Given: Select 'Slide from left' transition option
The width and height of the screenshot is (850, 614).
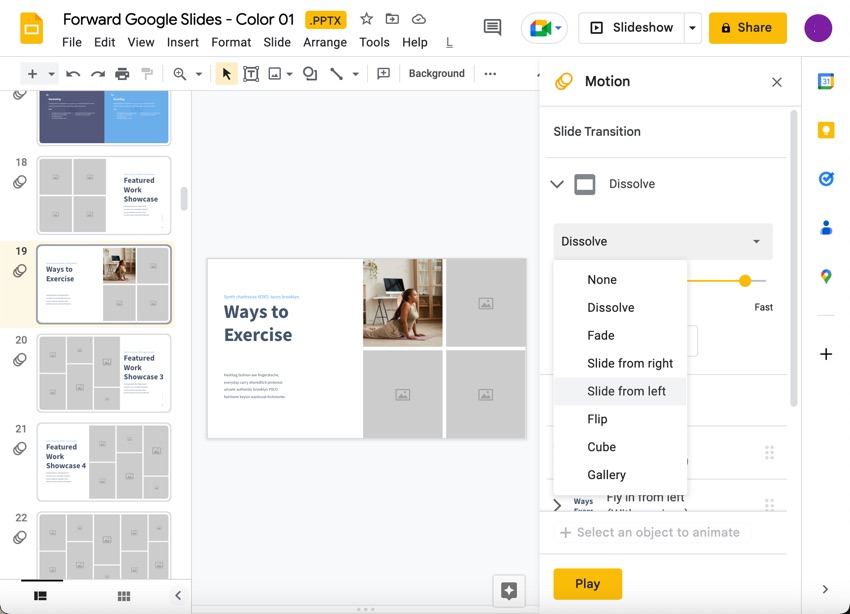Looking at the screenshot, I should pyautogui.click(x=626, y=391).
